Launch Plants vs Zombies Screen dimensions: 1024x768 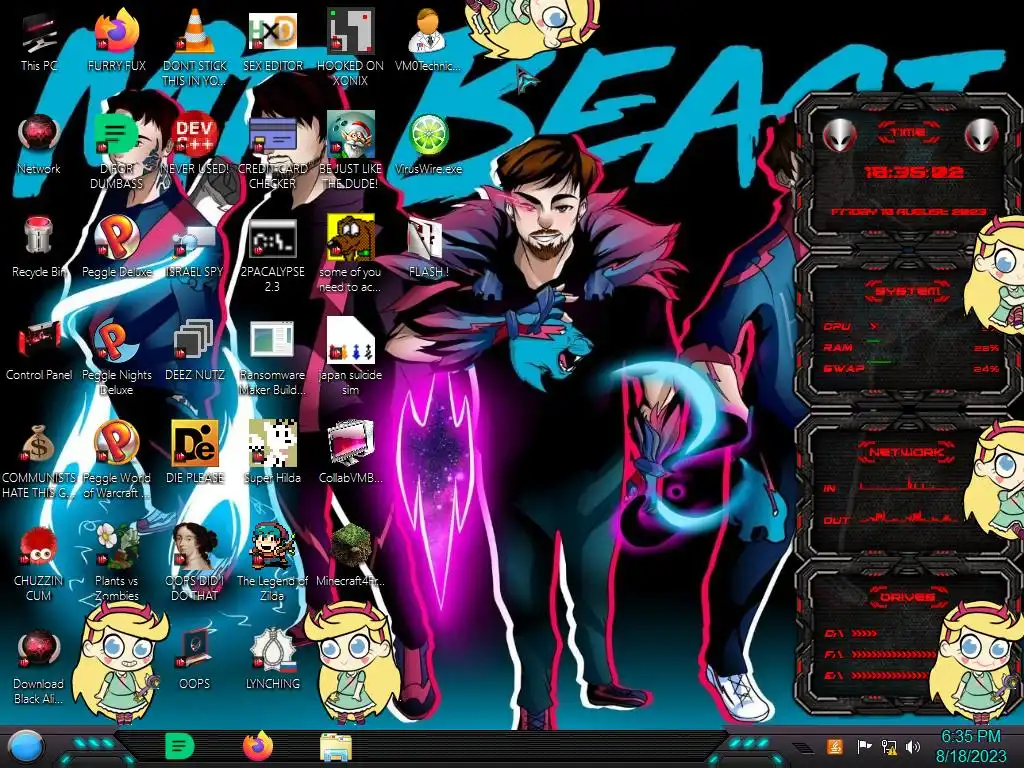116,564
